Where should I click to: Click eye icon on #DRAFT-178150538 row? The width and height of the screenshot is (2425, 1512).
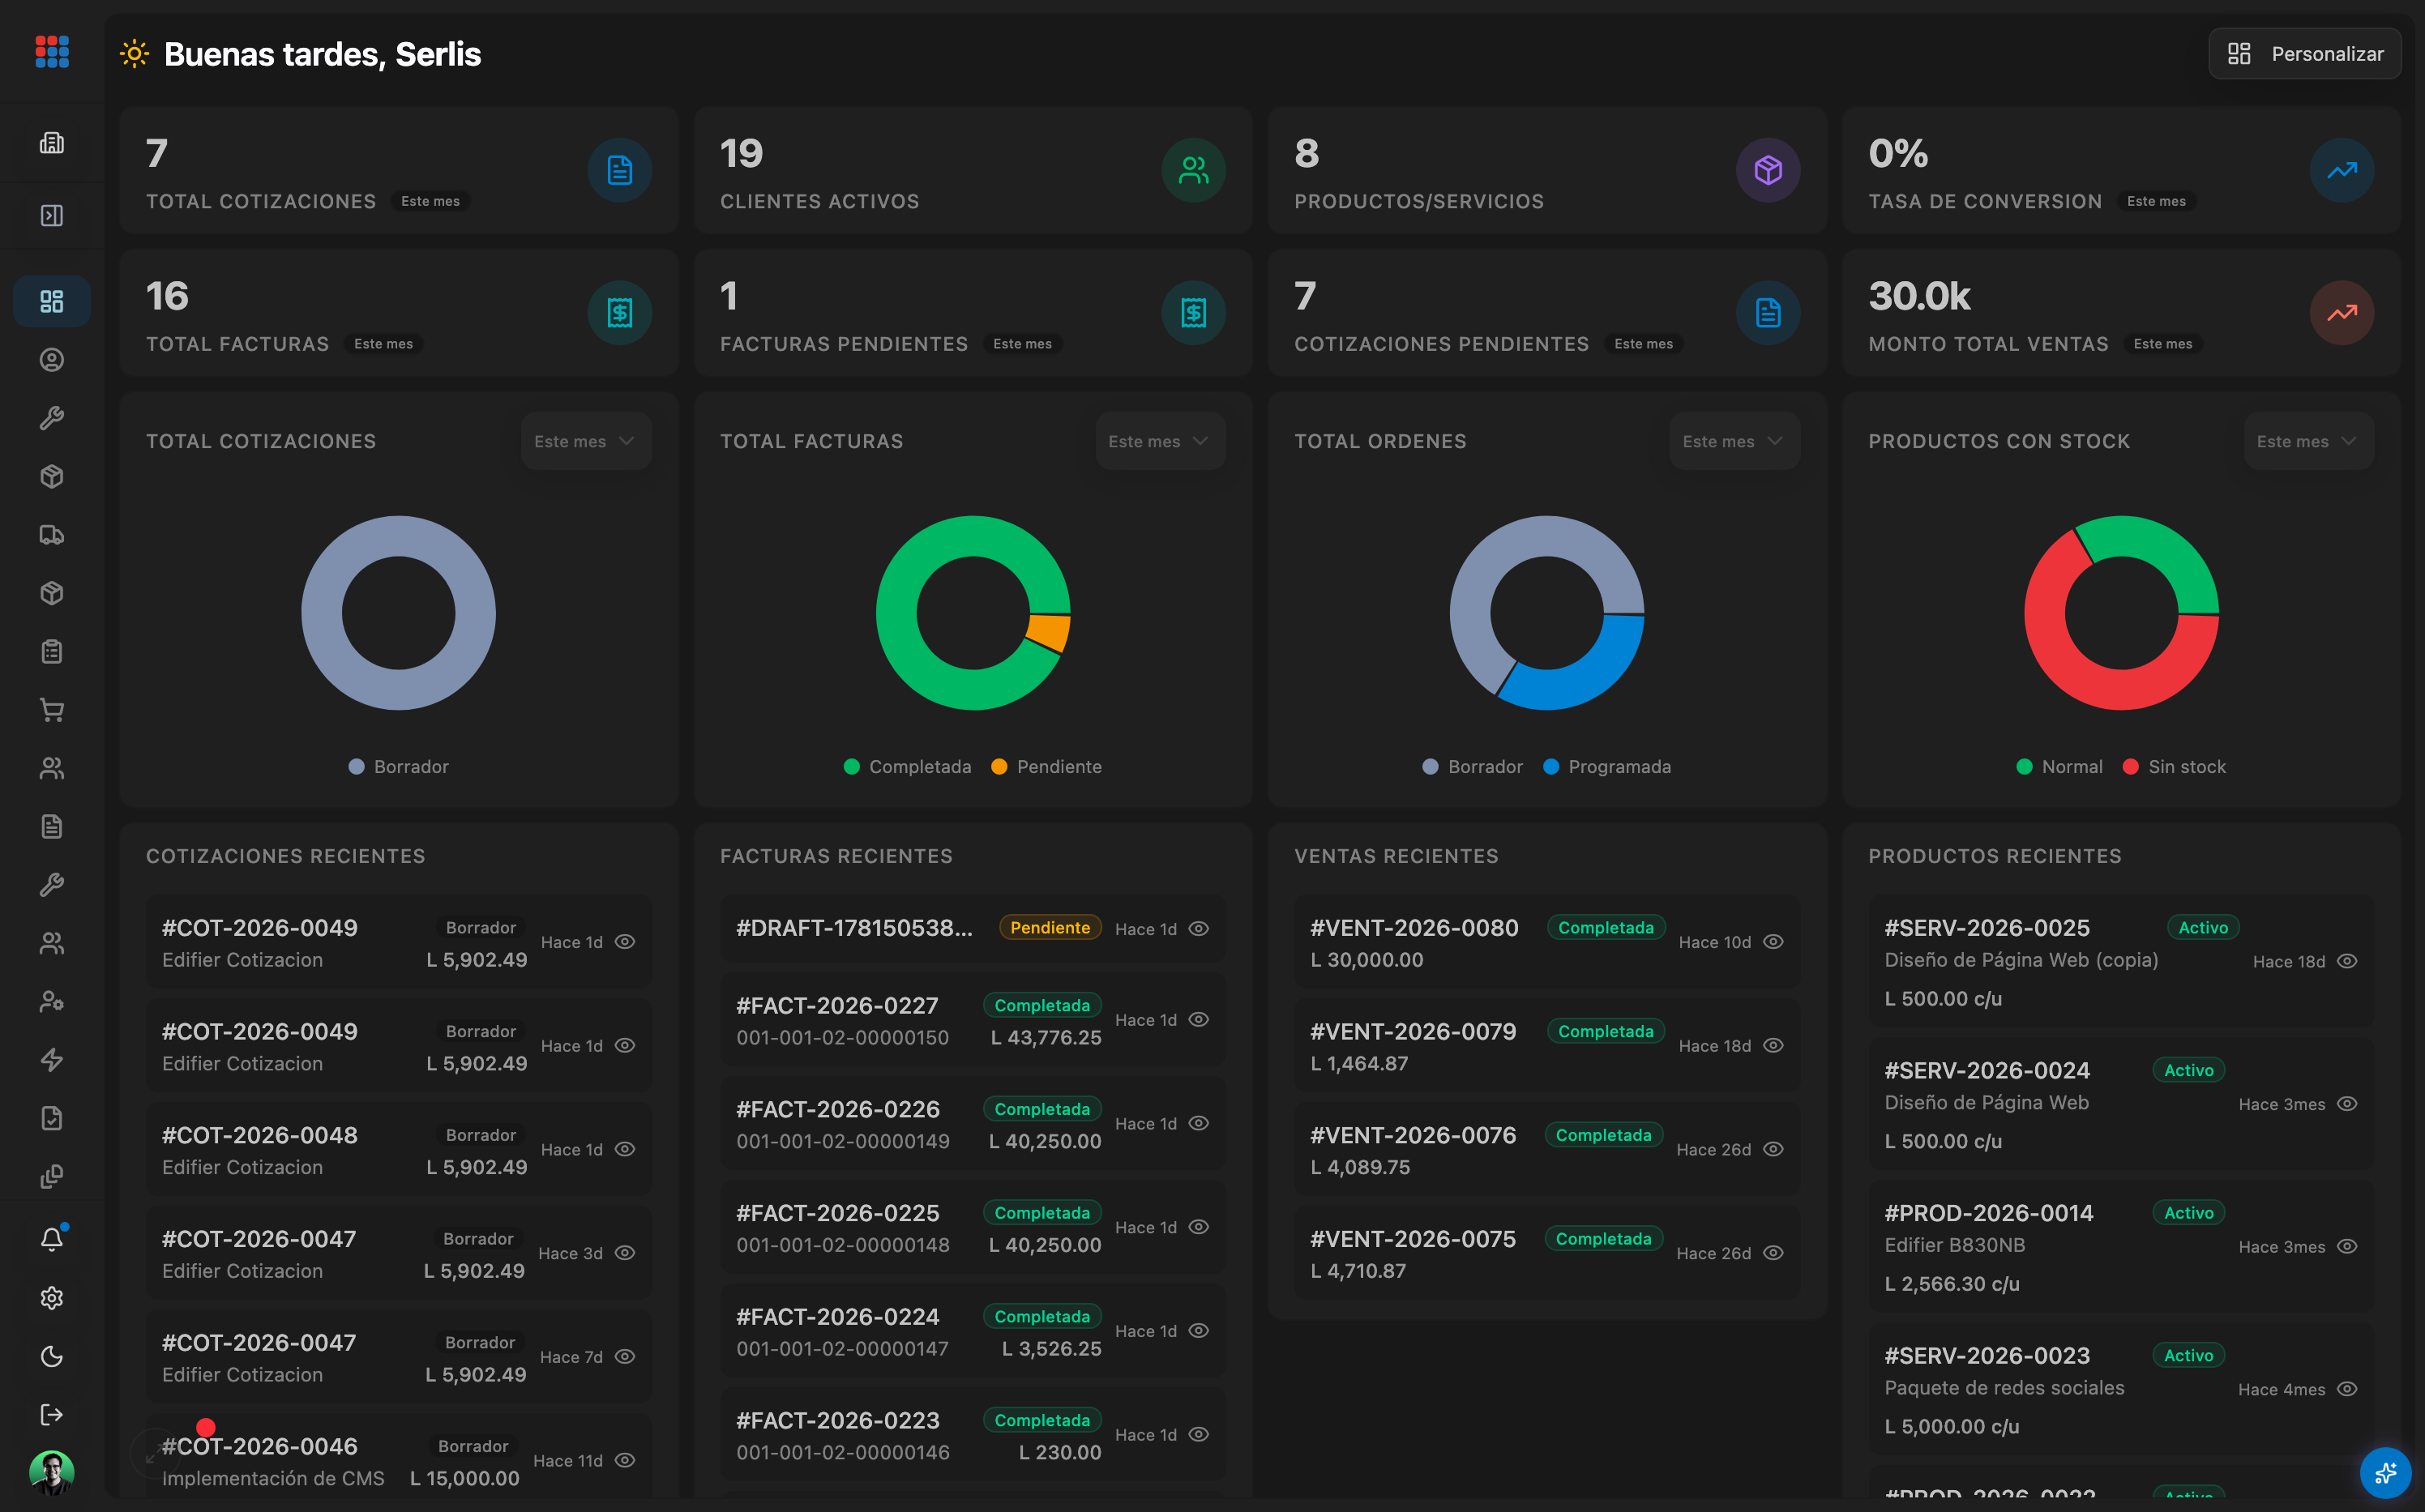1199,929
